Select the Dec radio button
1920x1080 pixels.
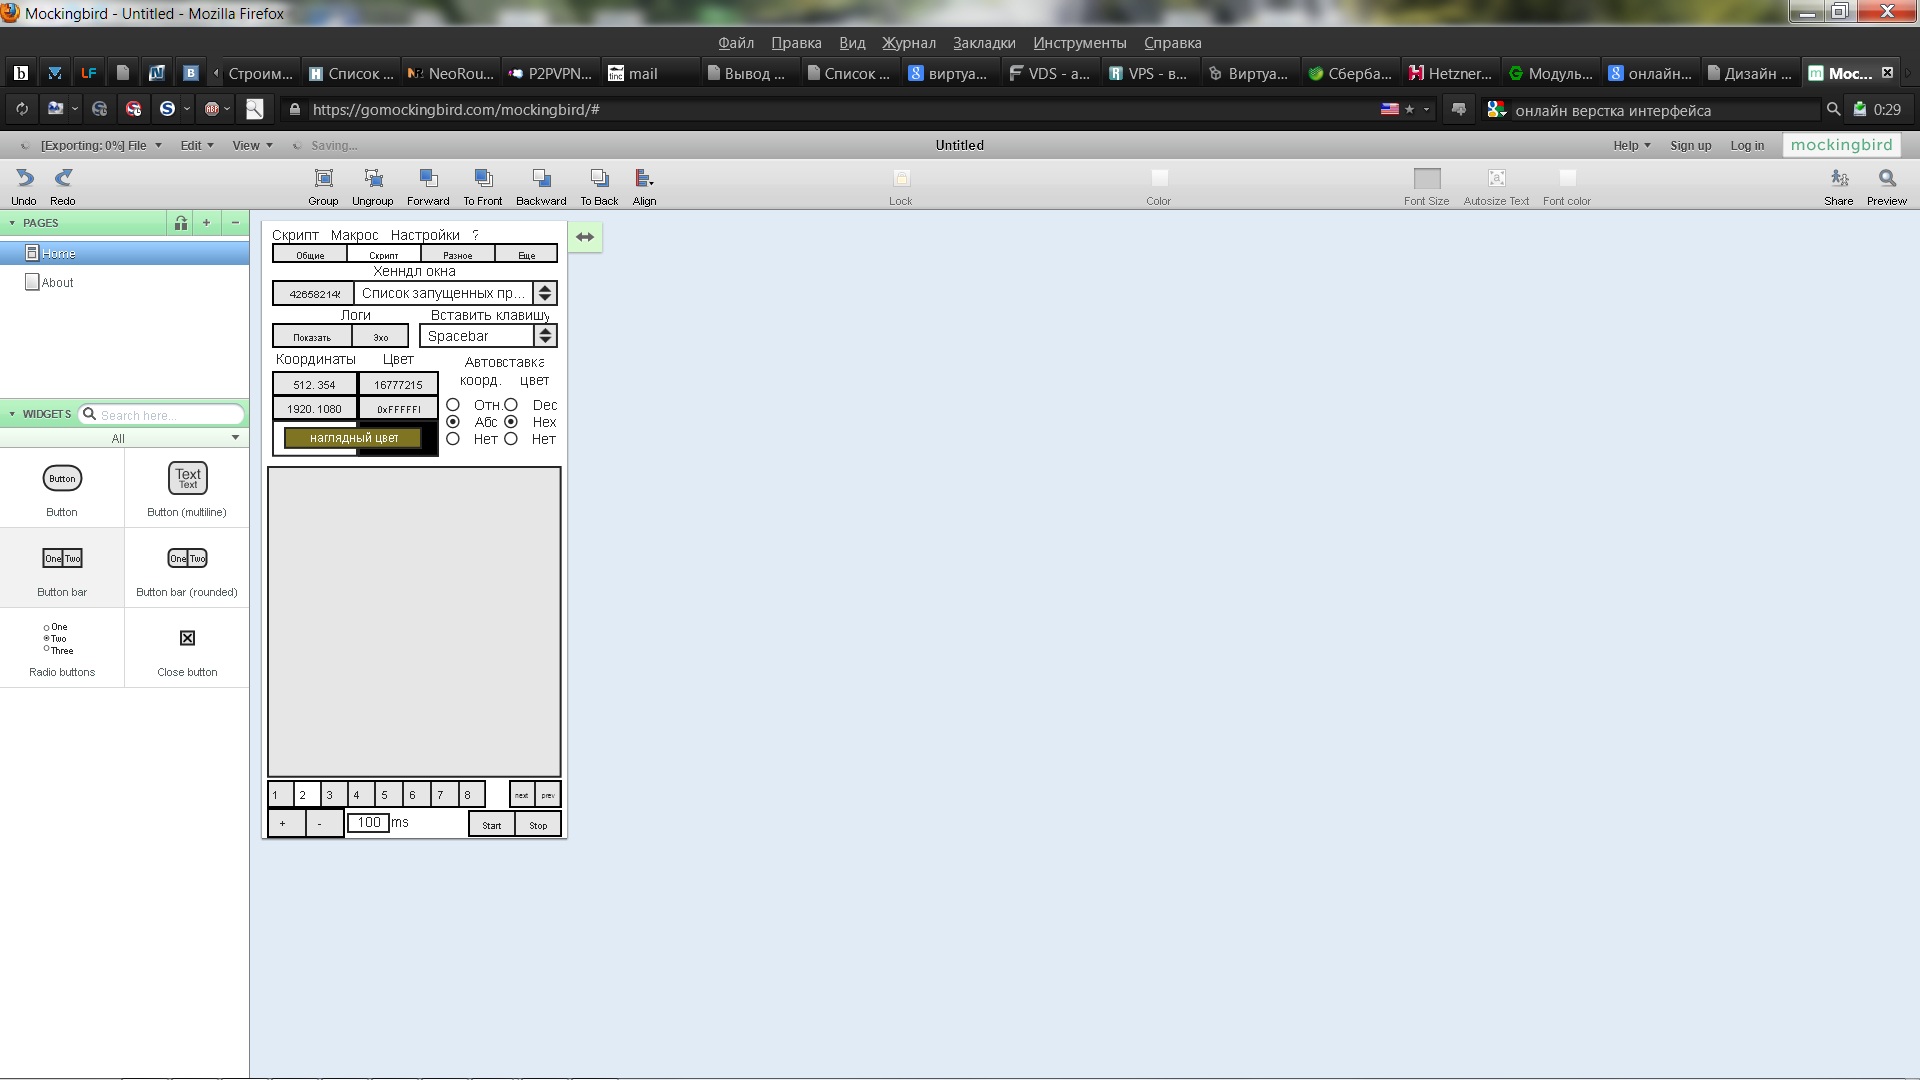(x=511, y=405)
